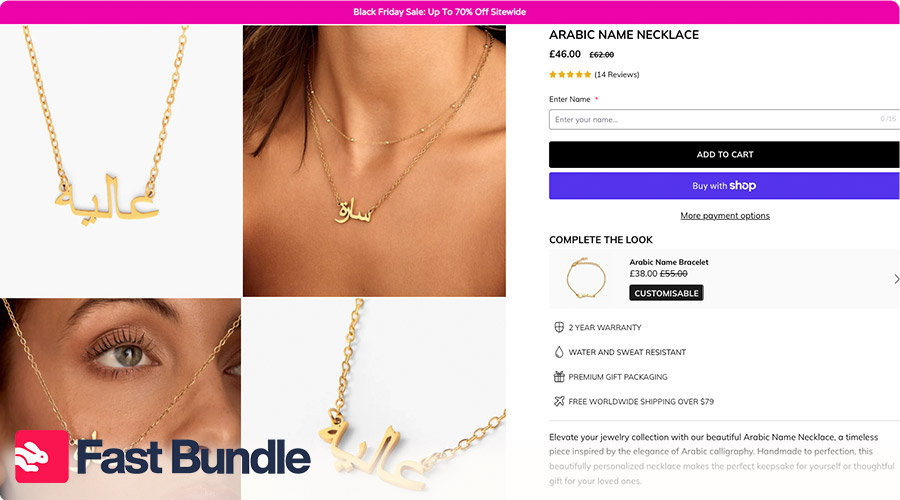Click the 2 year warranty shield icon
The image size is (900, 500).
coord(558,327)
